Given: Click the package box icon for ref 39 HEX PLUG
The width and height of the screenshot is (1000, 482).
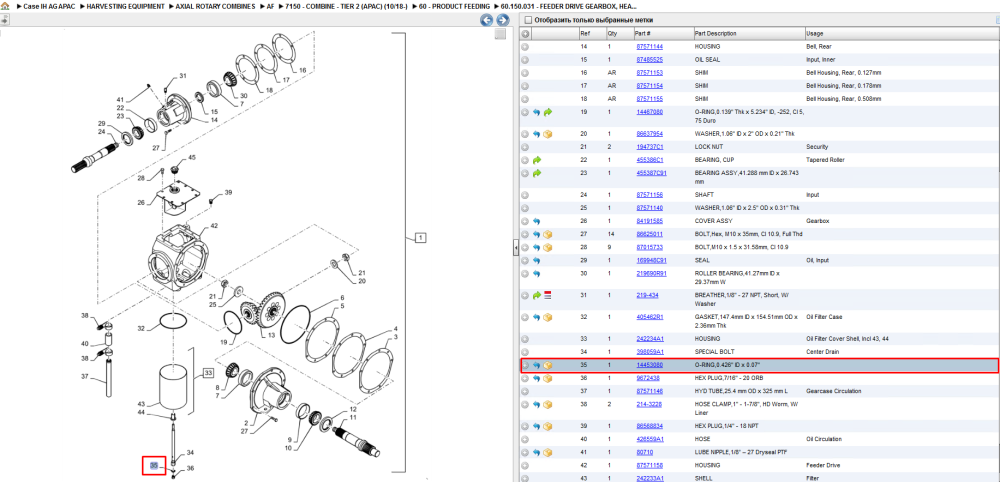Looking at the screenshot, I should [547, 426].
